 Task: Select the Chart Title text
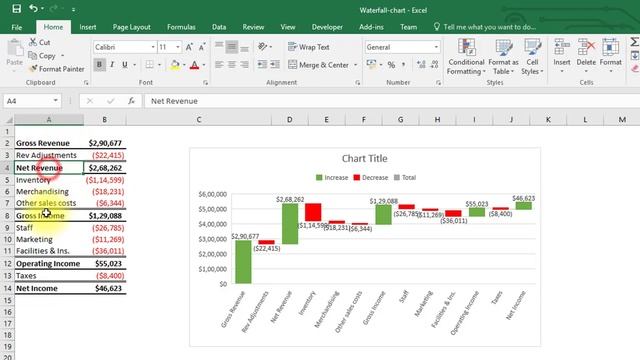pyautogui.click(x=364, y=158)
